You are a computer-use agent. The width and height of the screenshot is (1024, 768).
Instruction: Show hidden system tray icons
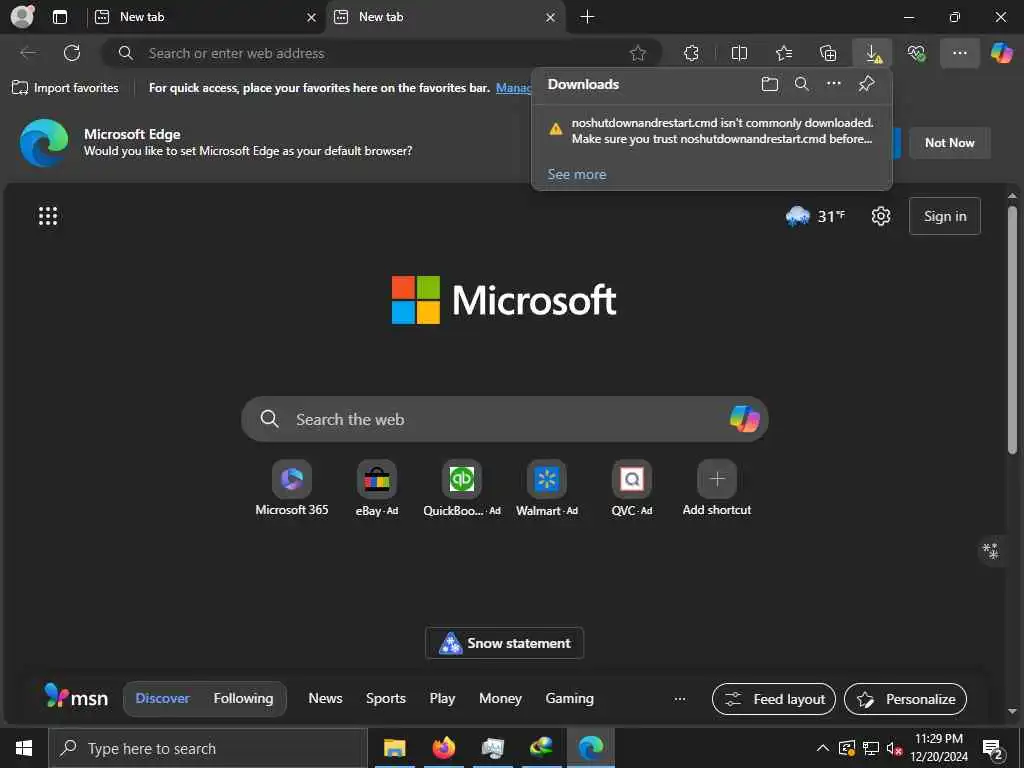(x=823, y=748)
